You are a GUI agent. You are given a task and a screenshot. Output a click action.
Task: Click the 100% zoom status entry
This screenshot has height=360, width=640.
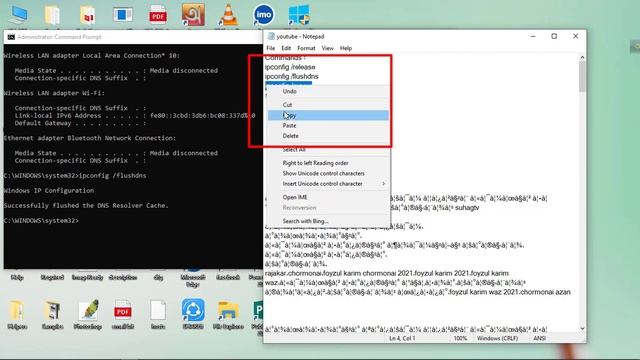[460, 338]
